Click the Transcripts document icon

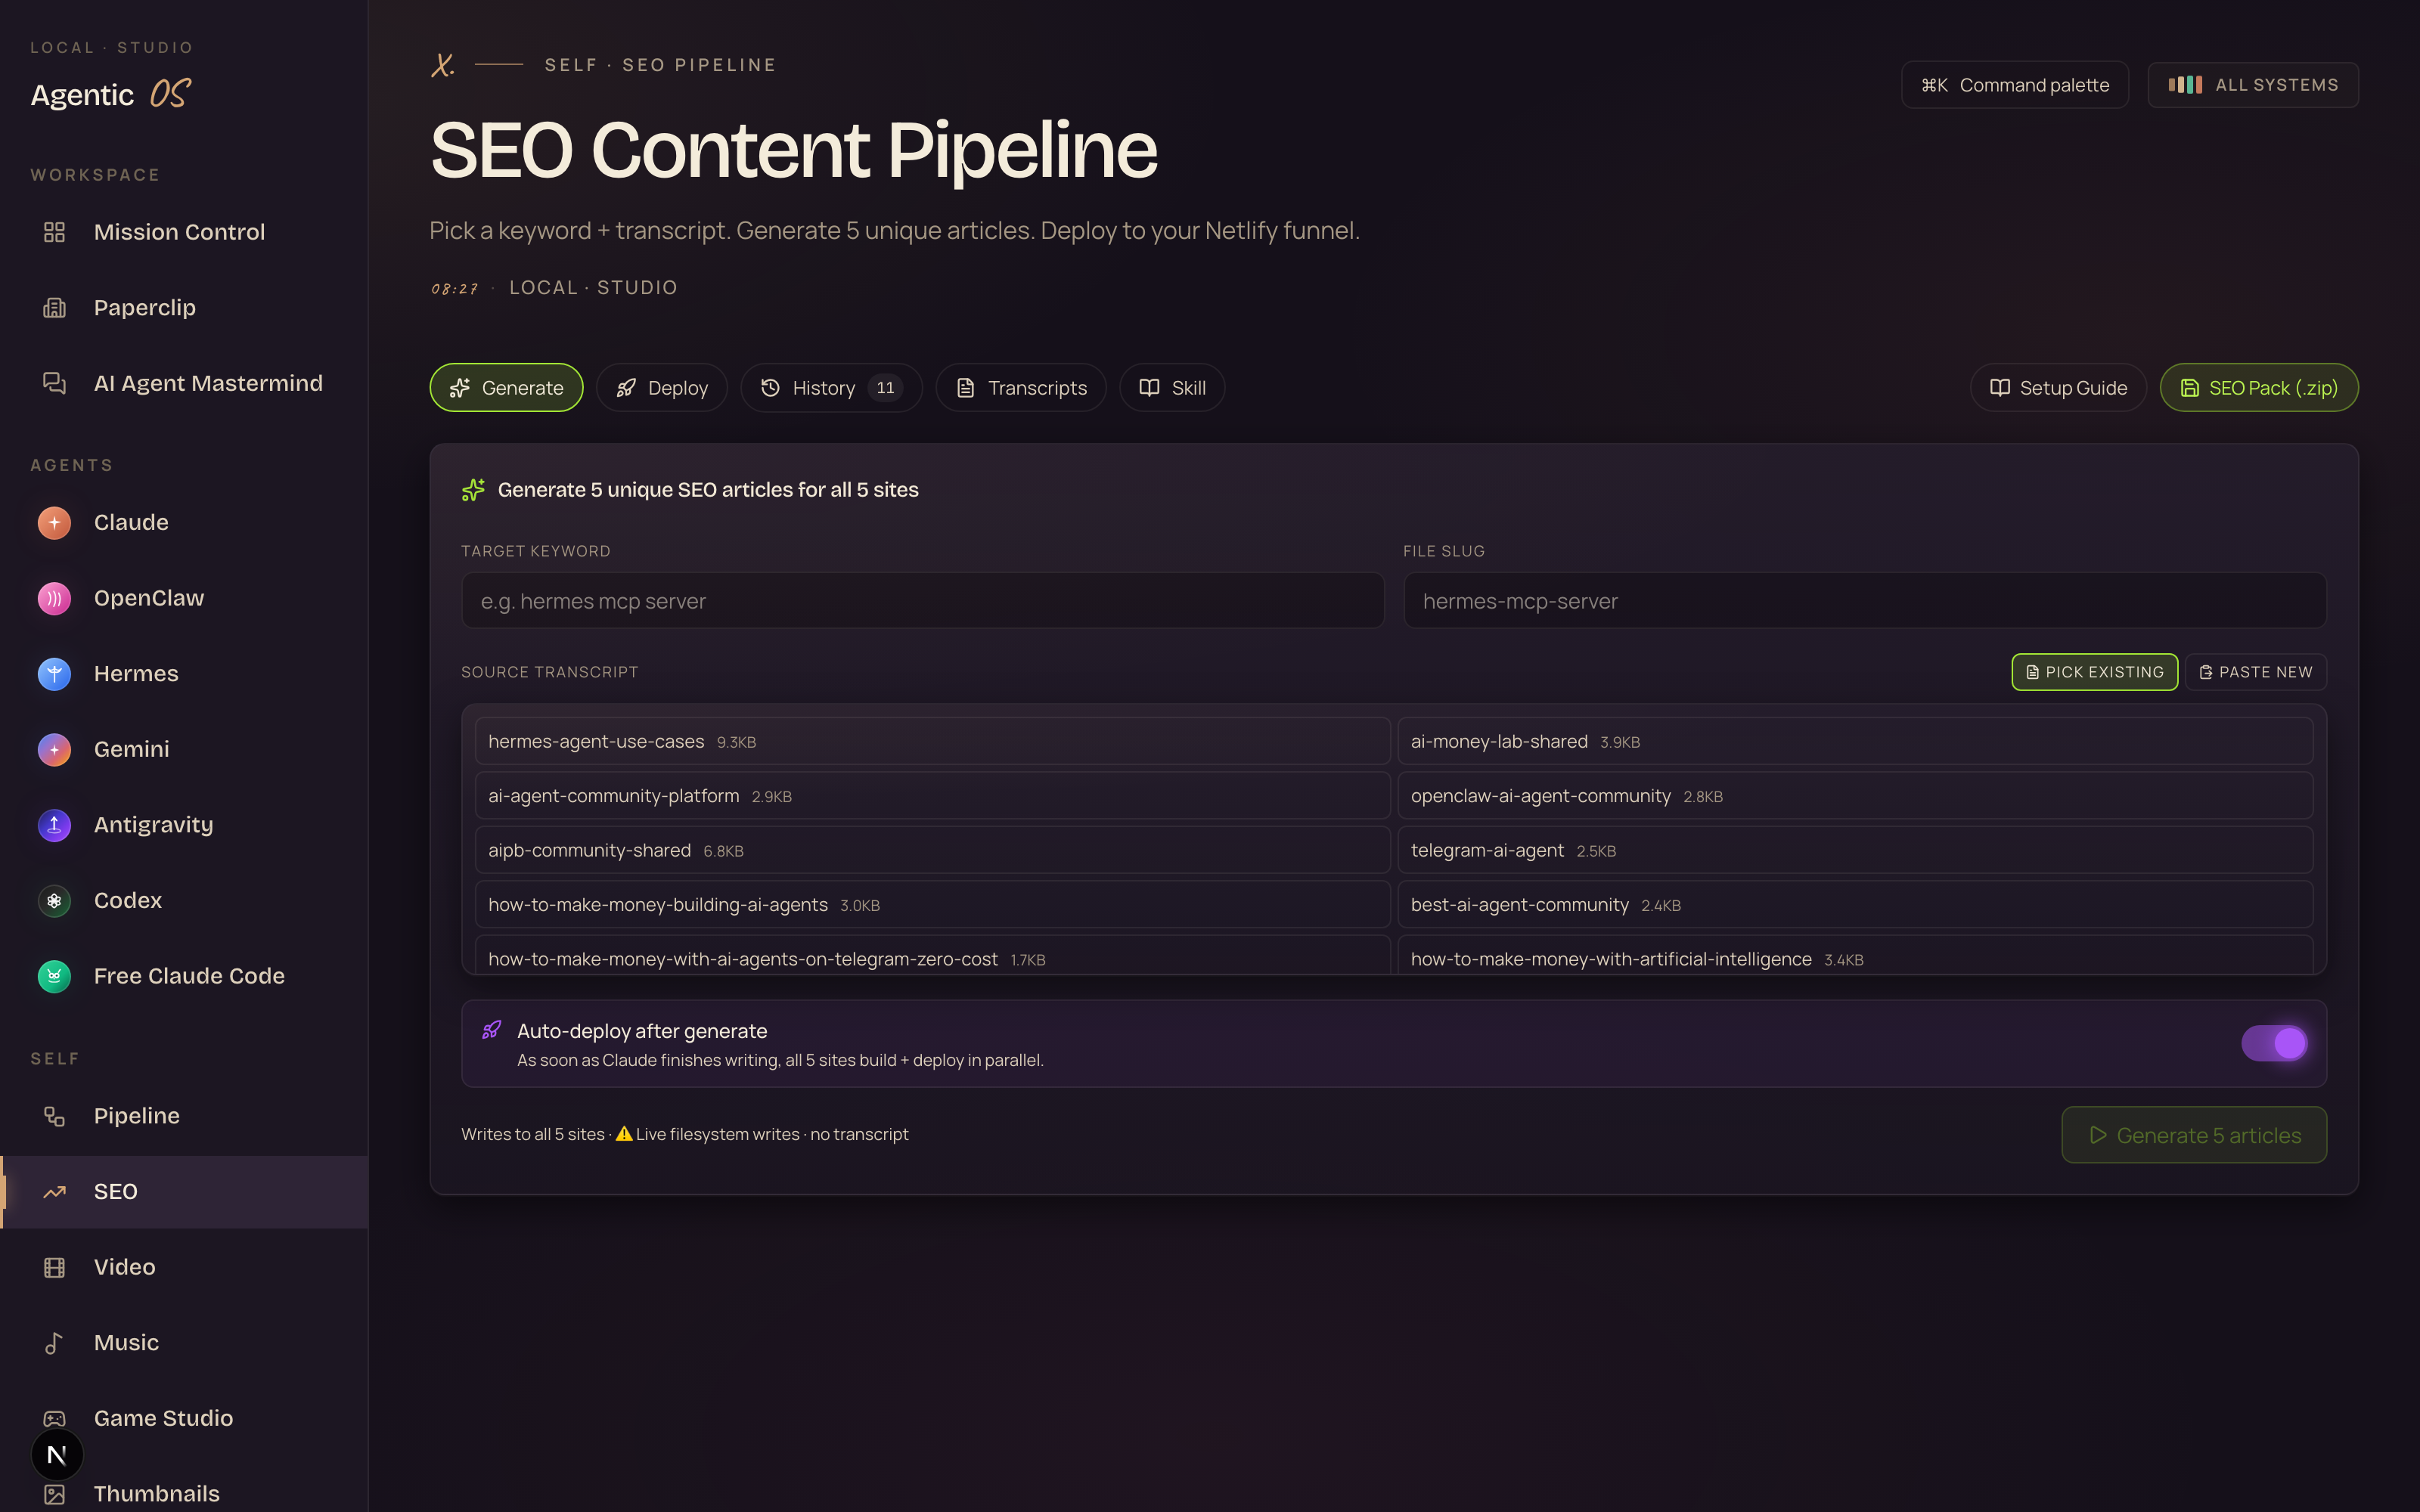(x=965, y=388)
